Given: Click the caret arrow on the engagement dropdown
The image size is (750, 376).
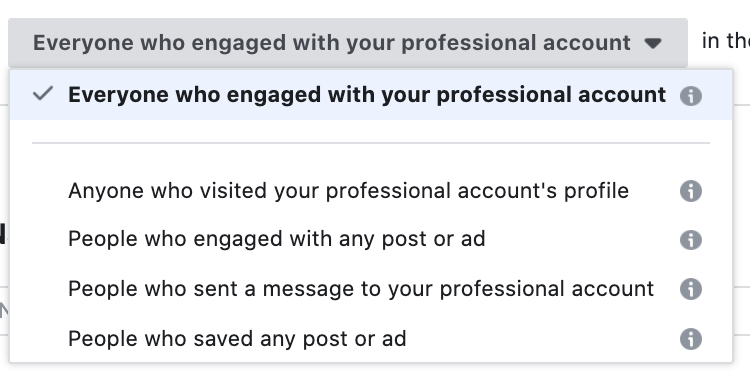Looking at the screenshot, I should [653, 44].
